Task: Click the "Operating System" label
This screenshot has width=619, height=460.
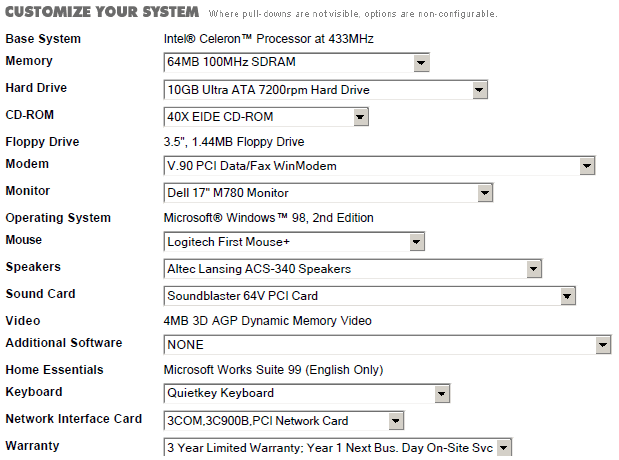Action: (x=58, y=218)
